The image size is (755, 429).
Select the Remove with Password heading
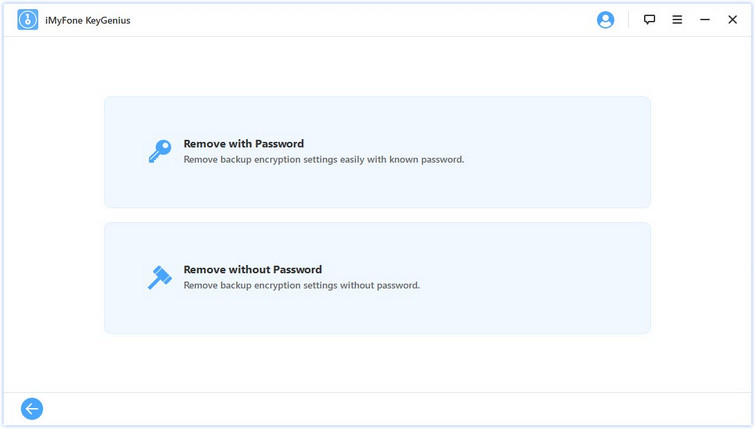point(244,143)
